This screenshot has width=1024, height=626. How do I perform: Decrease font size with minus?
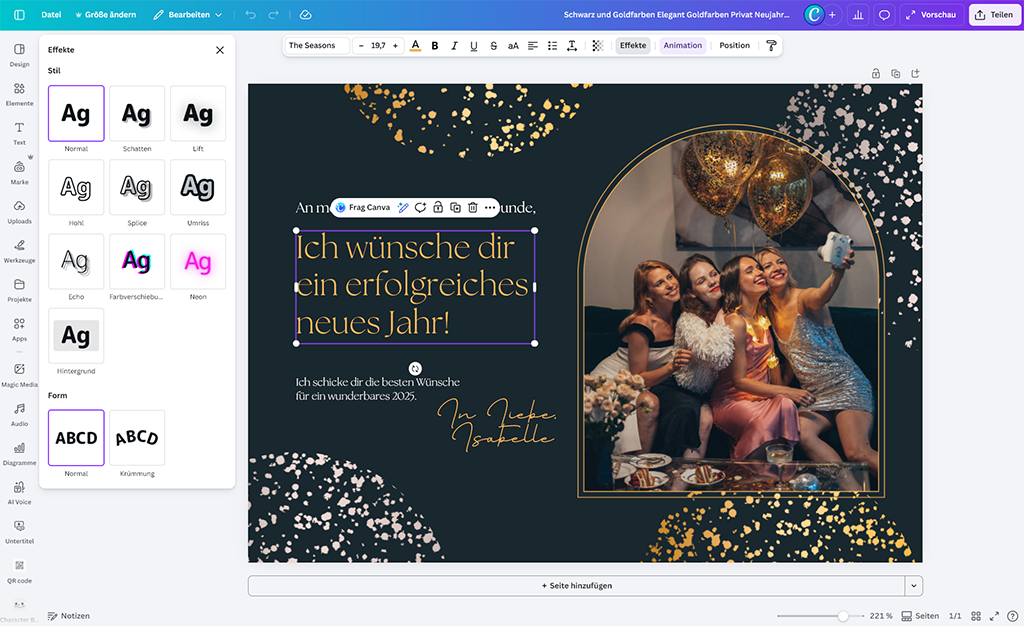point(361,46)
